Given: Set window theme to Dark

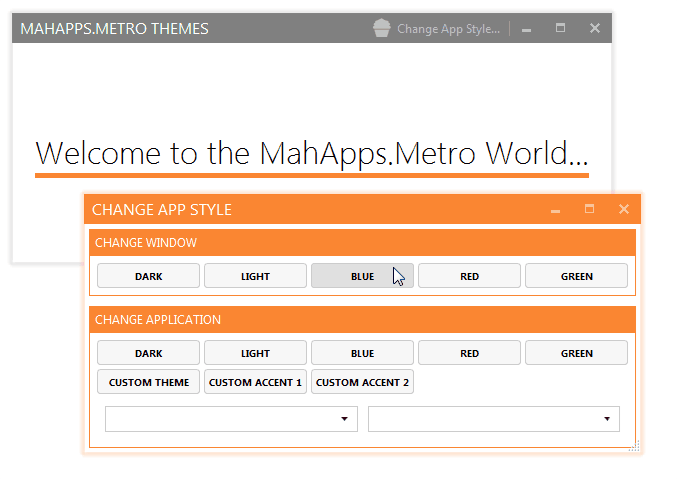Looking at the screenshot, I should coord(149,276).
